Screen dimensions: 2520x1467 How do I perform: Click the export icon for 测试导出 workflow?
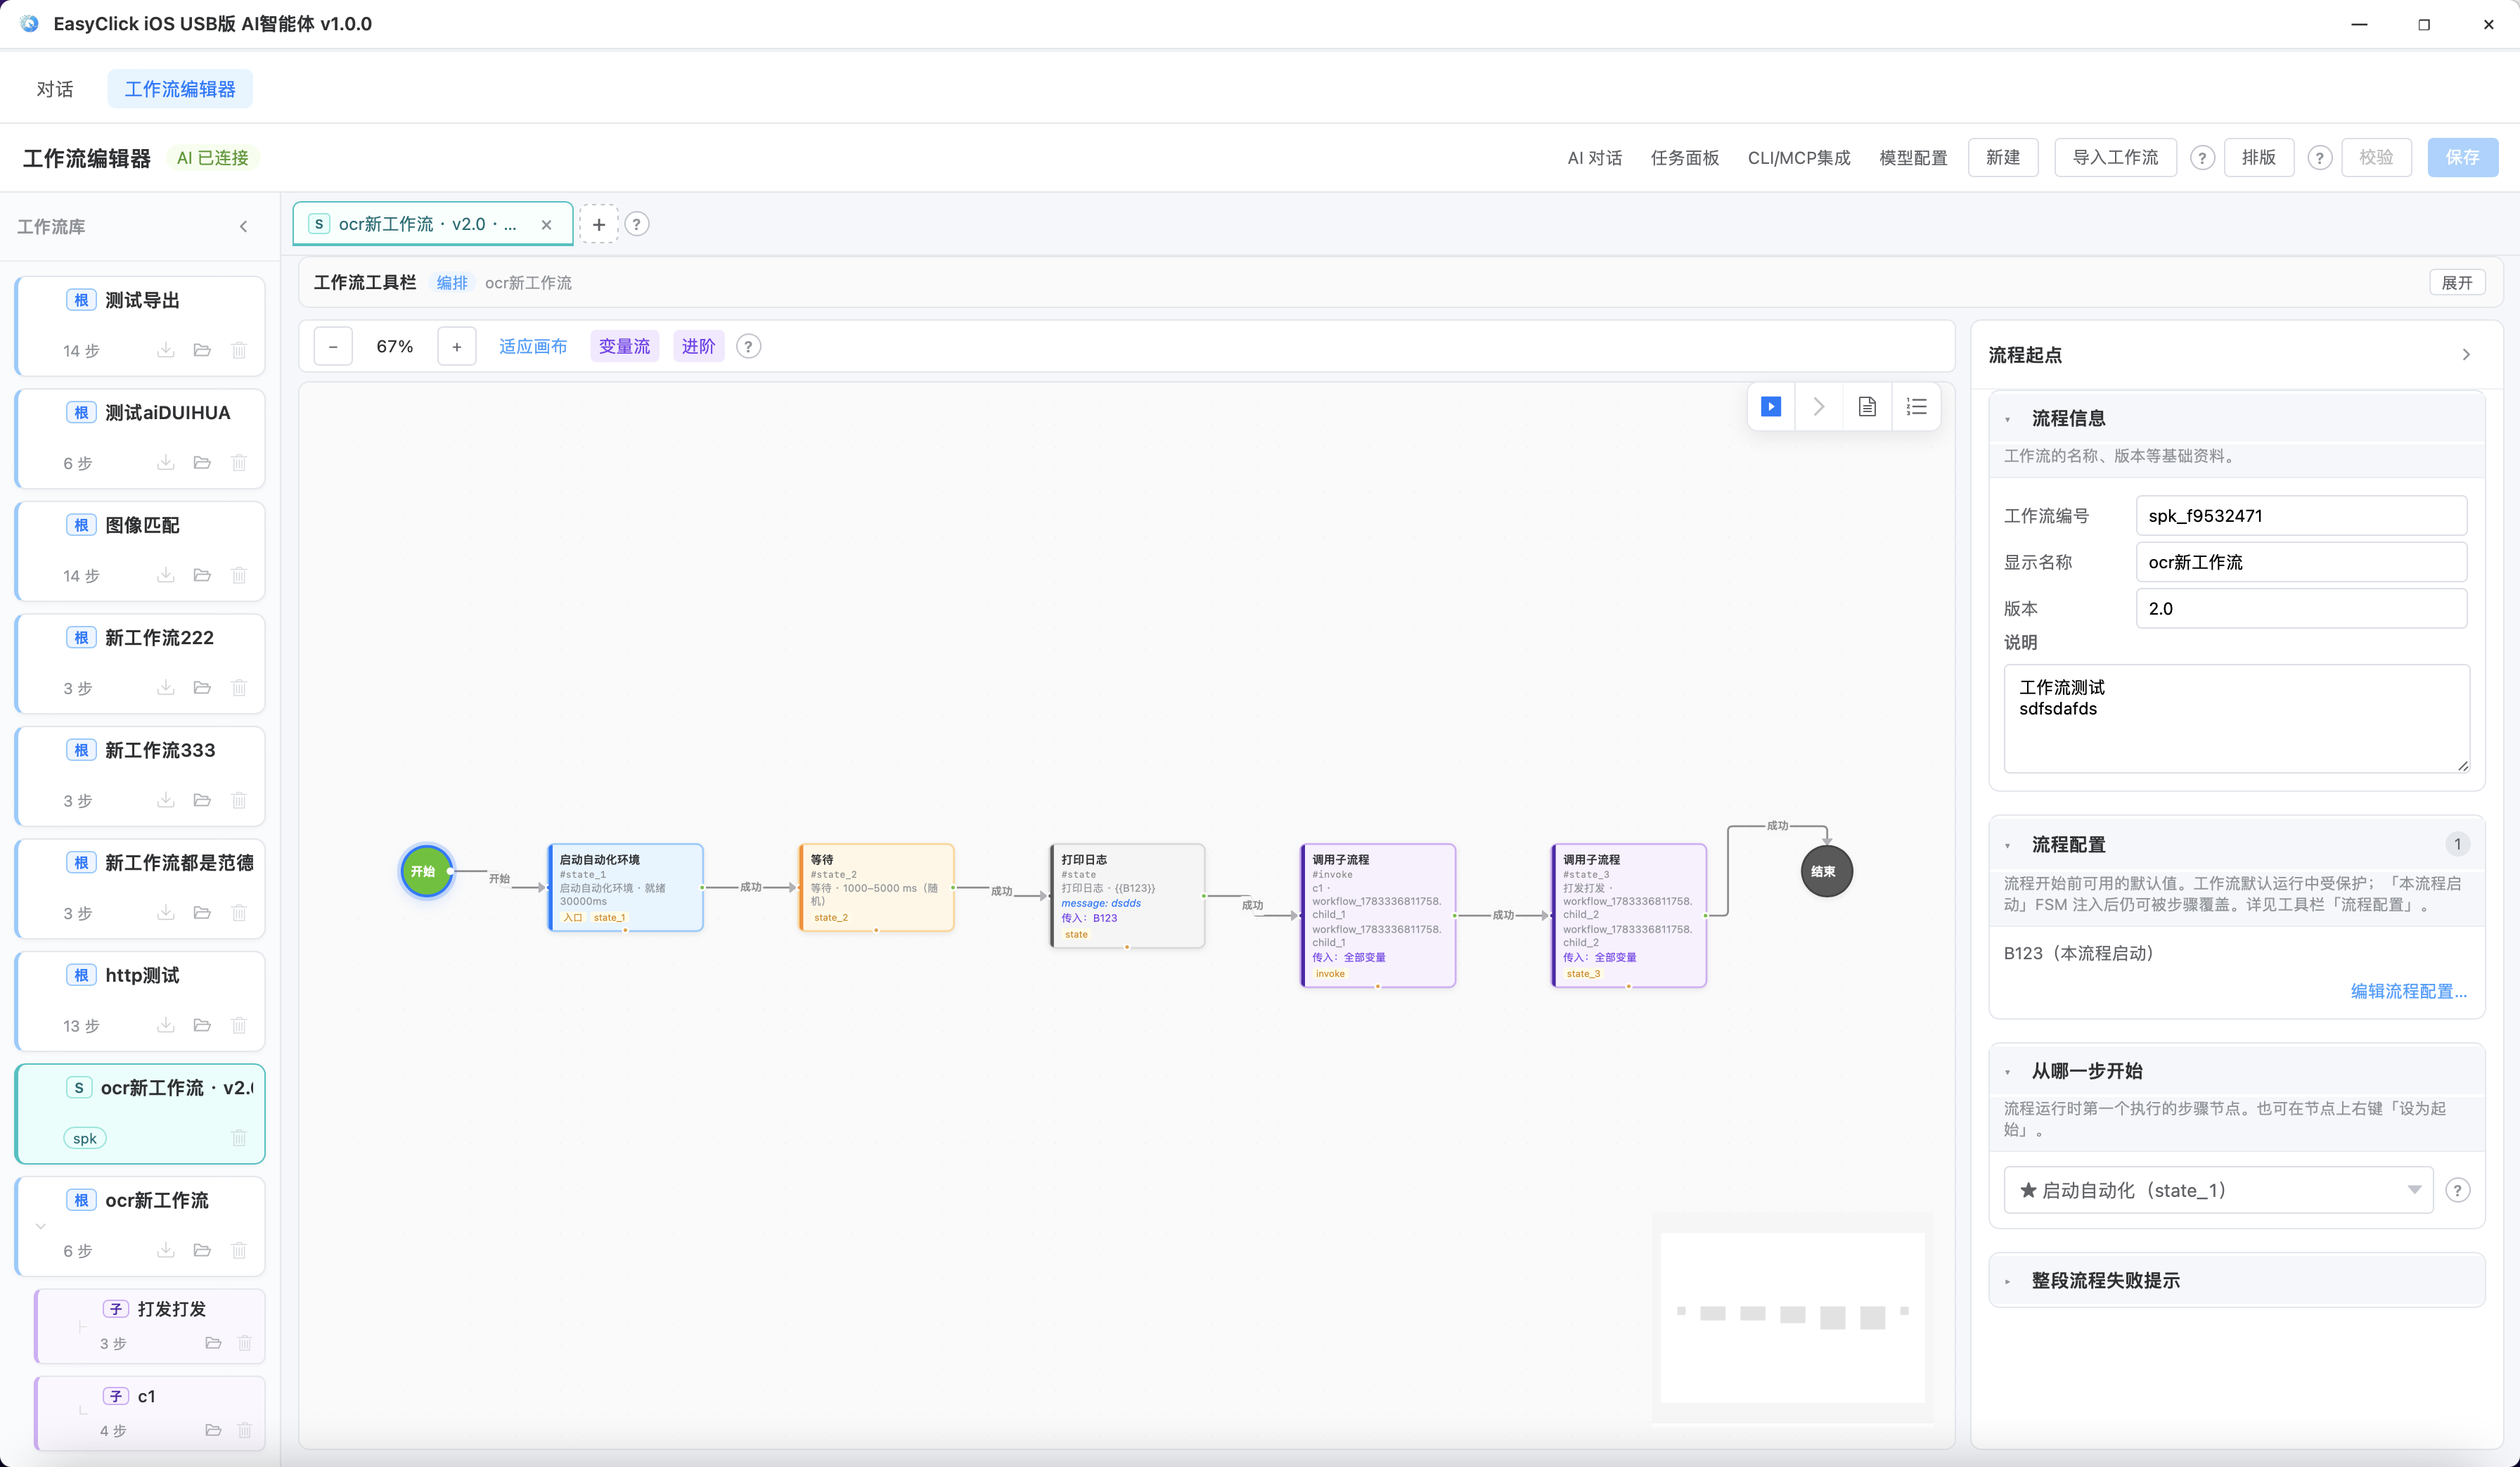(x=166, y=350)
